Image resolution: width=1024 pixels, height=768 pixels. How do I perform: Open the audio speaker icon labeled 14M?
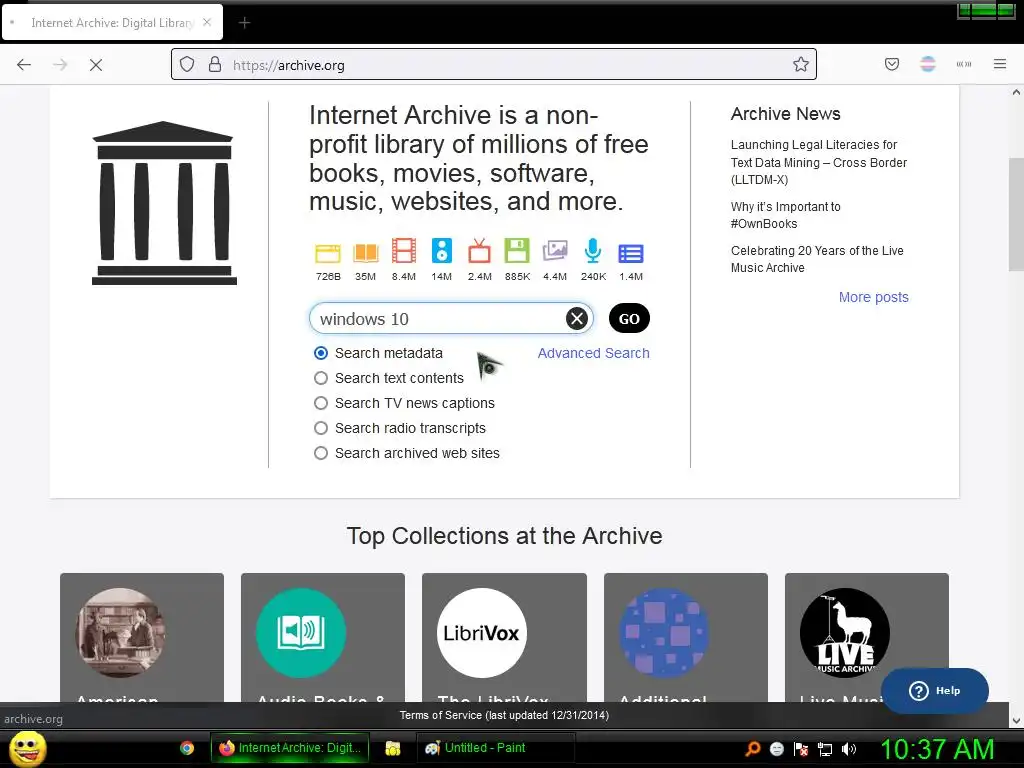pyautogui.click(x=441, y=251)
